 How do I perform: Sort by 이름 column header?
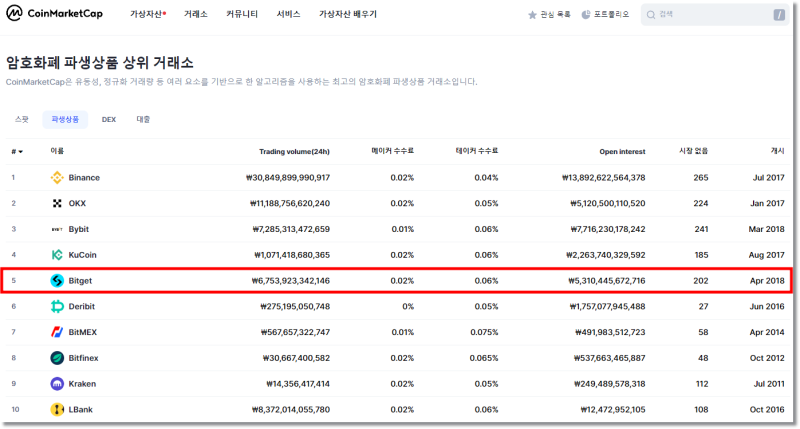(x=57, y=151)
